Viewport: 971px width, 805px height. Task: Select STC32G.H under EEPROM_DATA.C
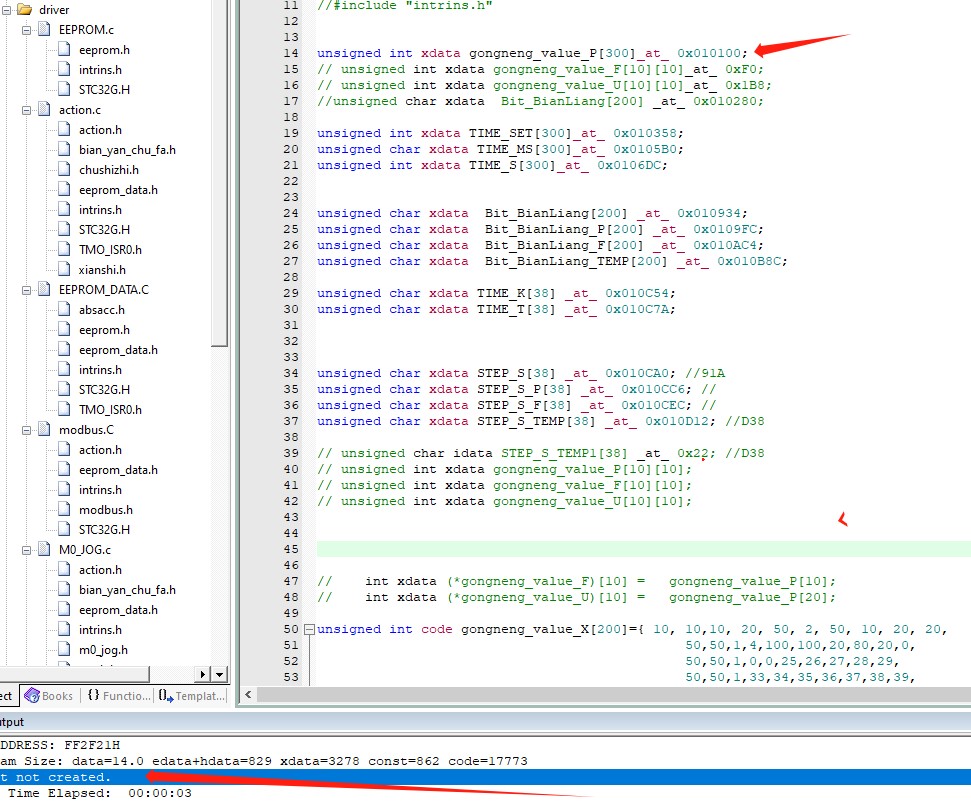pyautogui.click(x=104, y=389)
